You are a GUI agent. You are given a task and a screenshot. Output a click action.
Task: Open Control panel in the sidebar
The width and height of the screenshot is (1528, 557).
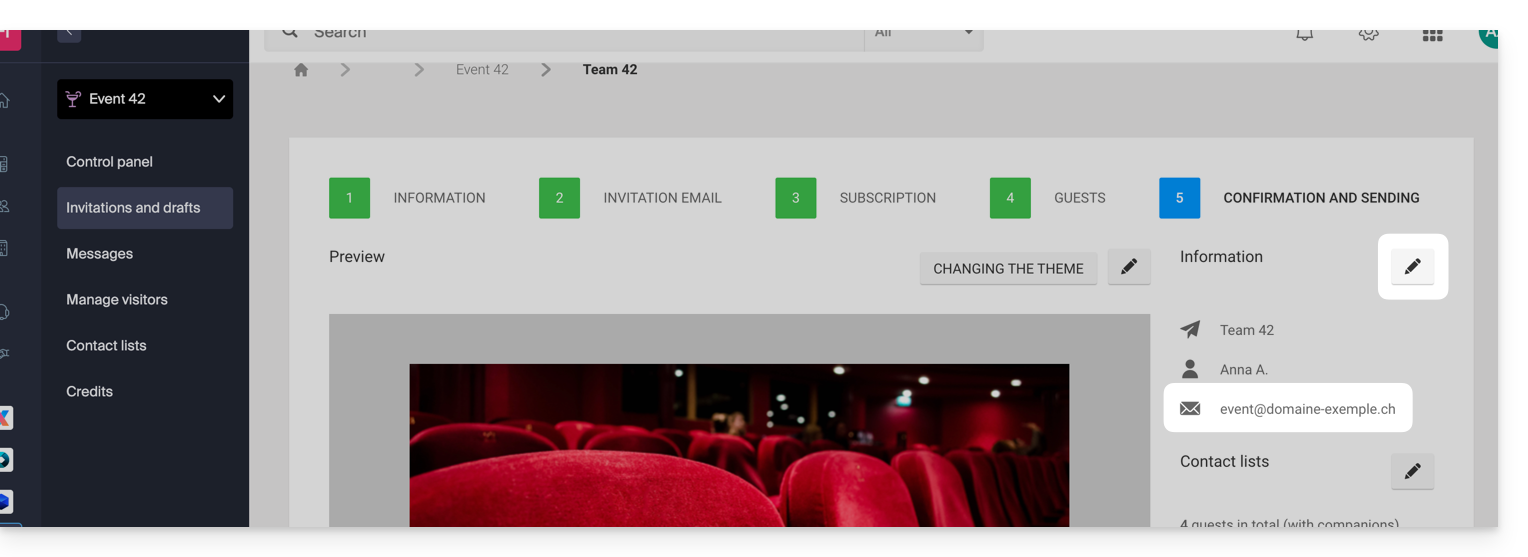[109, 162]
